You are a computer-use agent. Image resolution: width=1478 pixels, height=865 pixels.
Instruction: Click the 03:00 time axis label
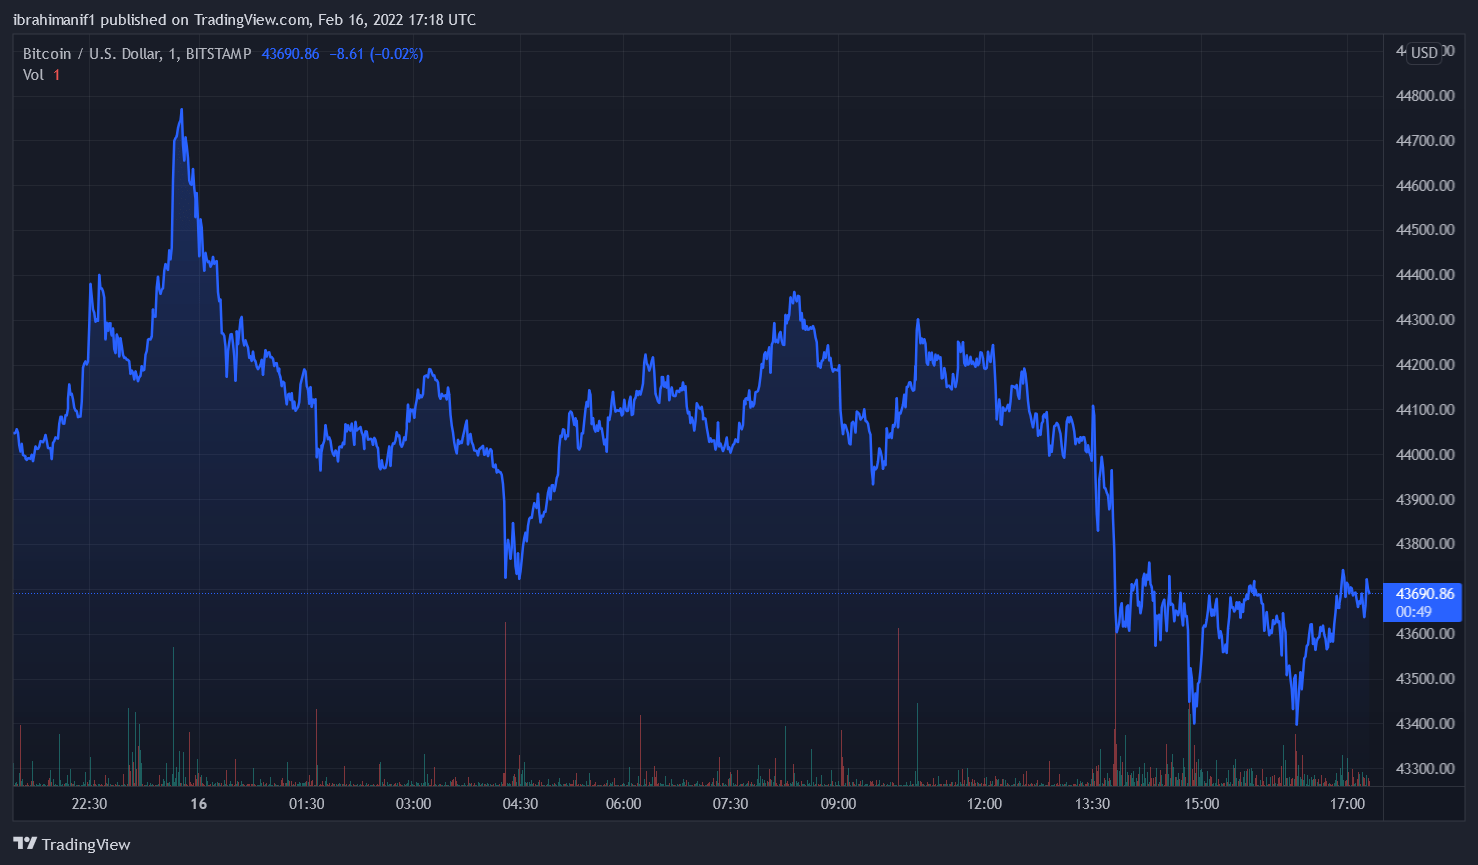413,804
